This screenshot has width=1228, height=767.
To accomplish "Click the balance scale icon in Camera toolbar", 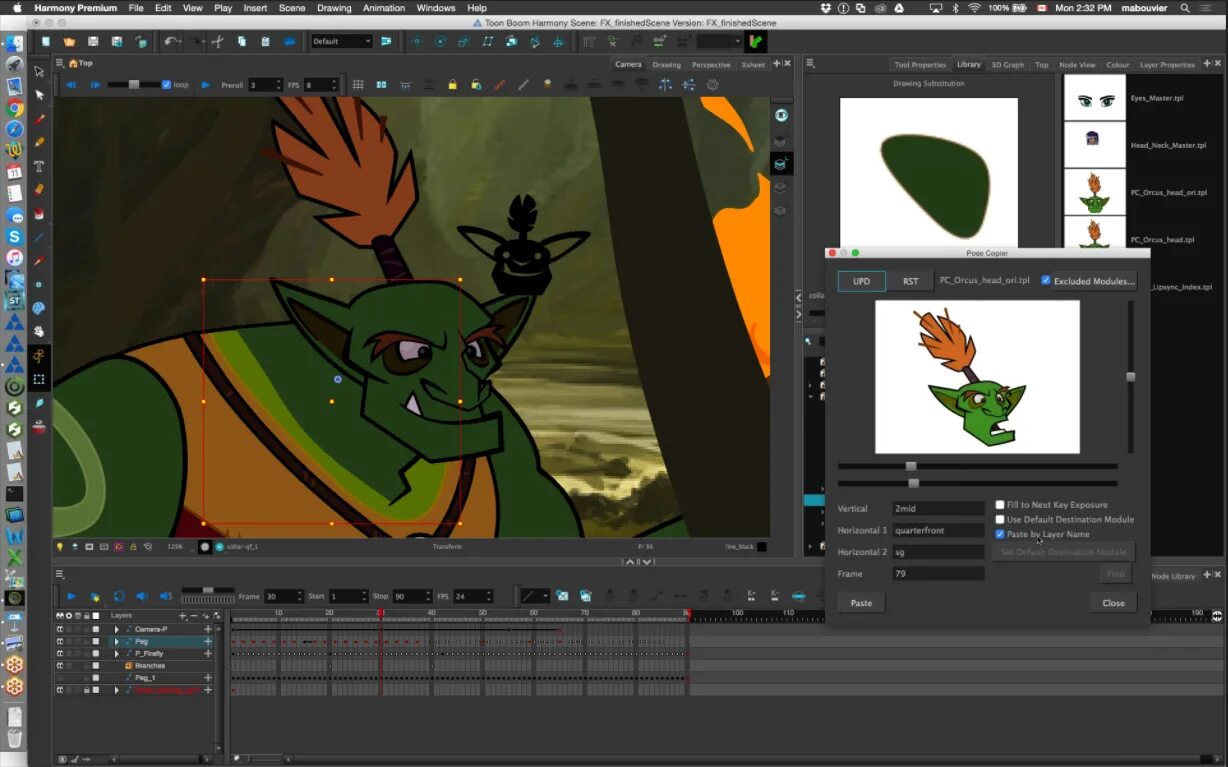I will pyautogui.click(x=665, y=85).
